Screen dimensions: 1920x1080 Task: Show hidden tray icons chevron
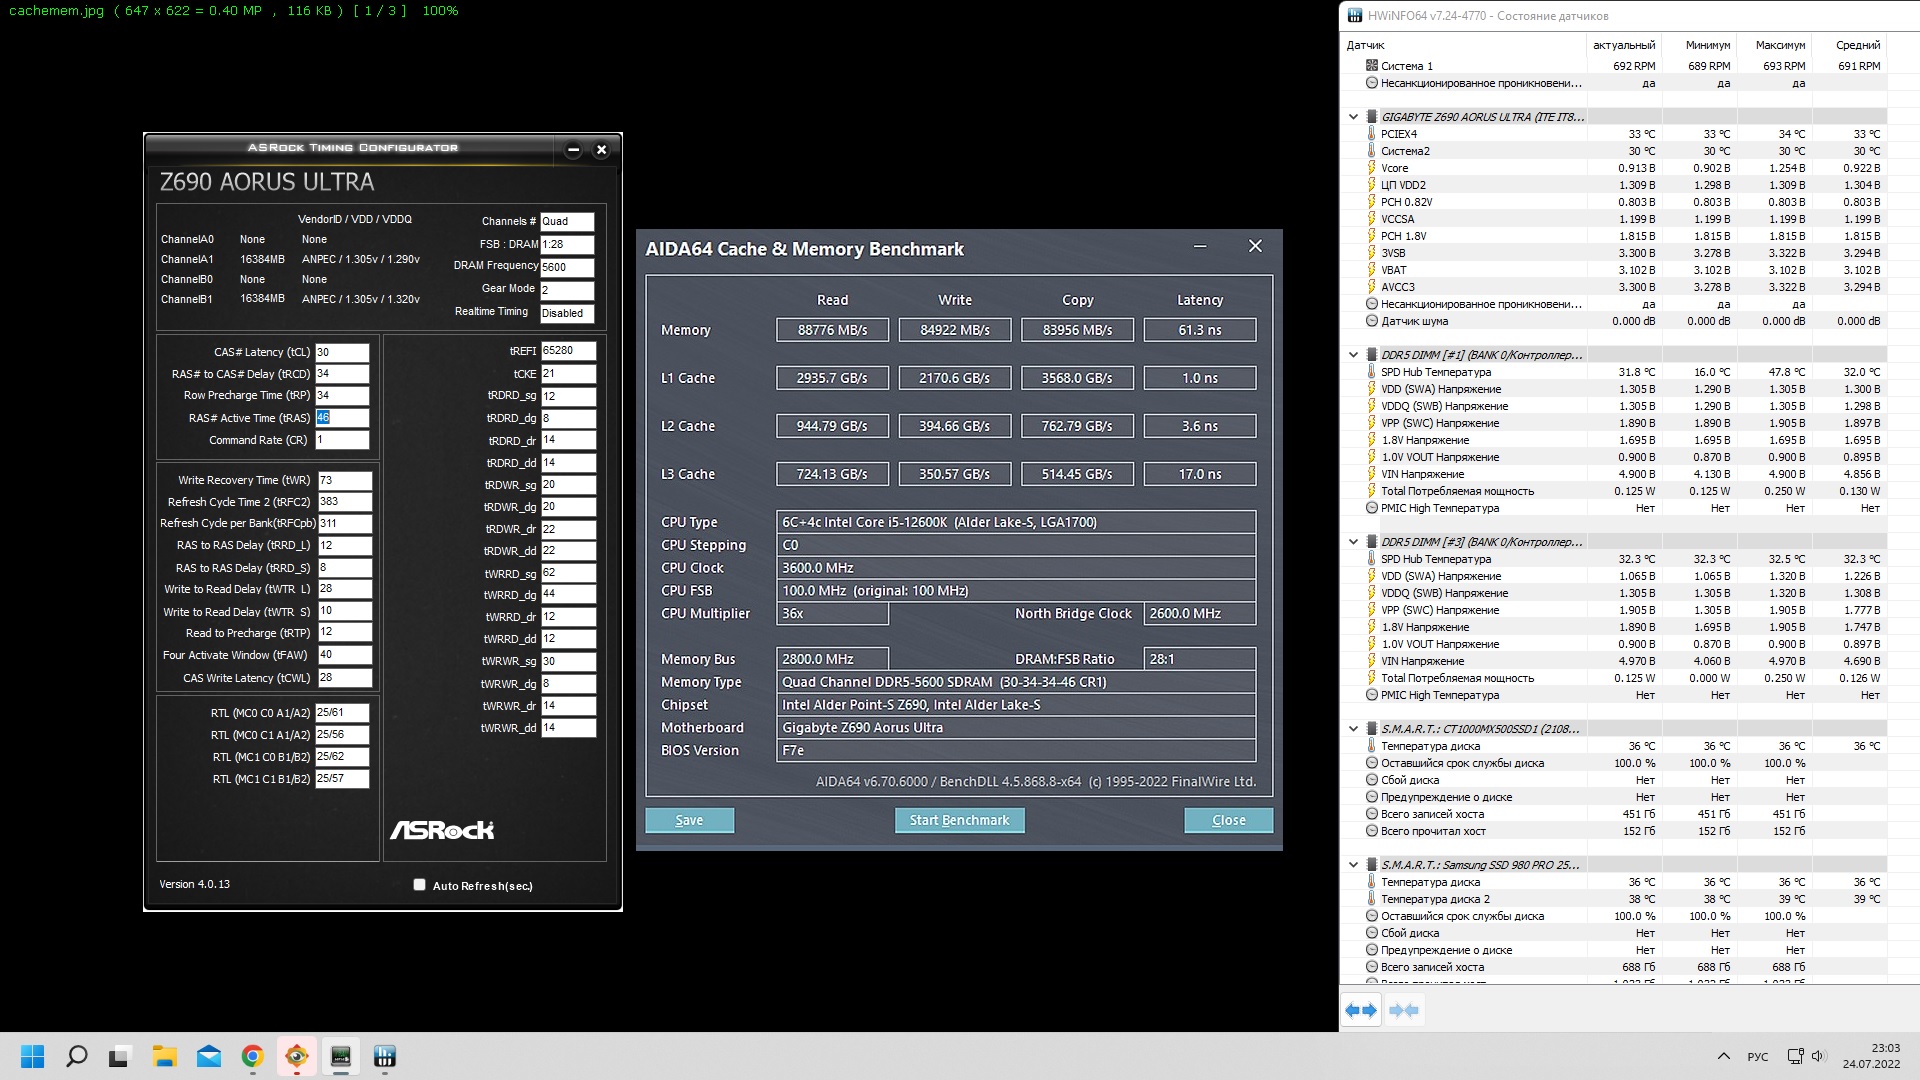tap(1723, 1056)
